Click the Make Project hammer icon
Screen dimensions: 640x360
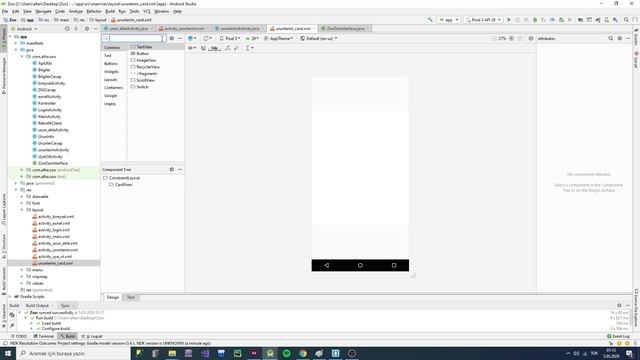pyautogui.click(x=430, y=20)
